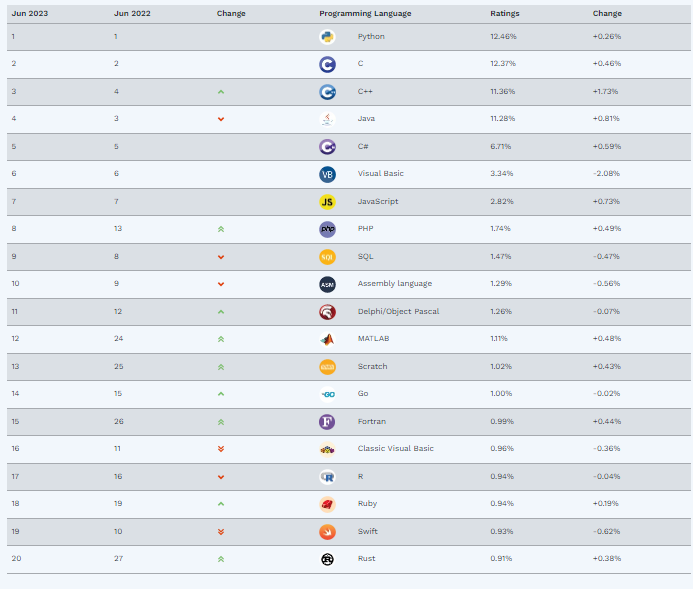Click the green up arrow beside C++
Screen dimensions: 693x589
click(x=221, y=92)
